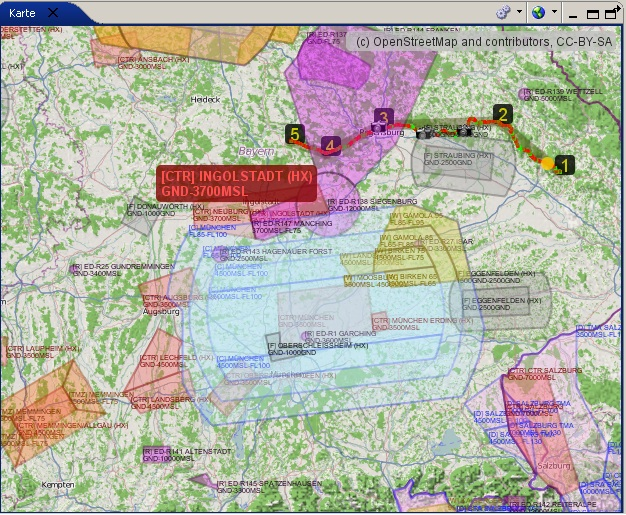
Task: Click the Kempten city label
Action: pyautogui.click(x=58, y=485)
